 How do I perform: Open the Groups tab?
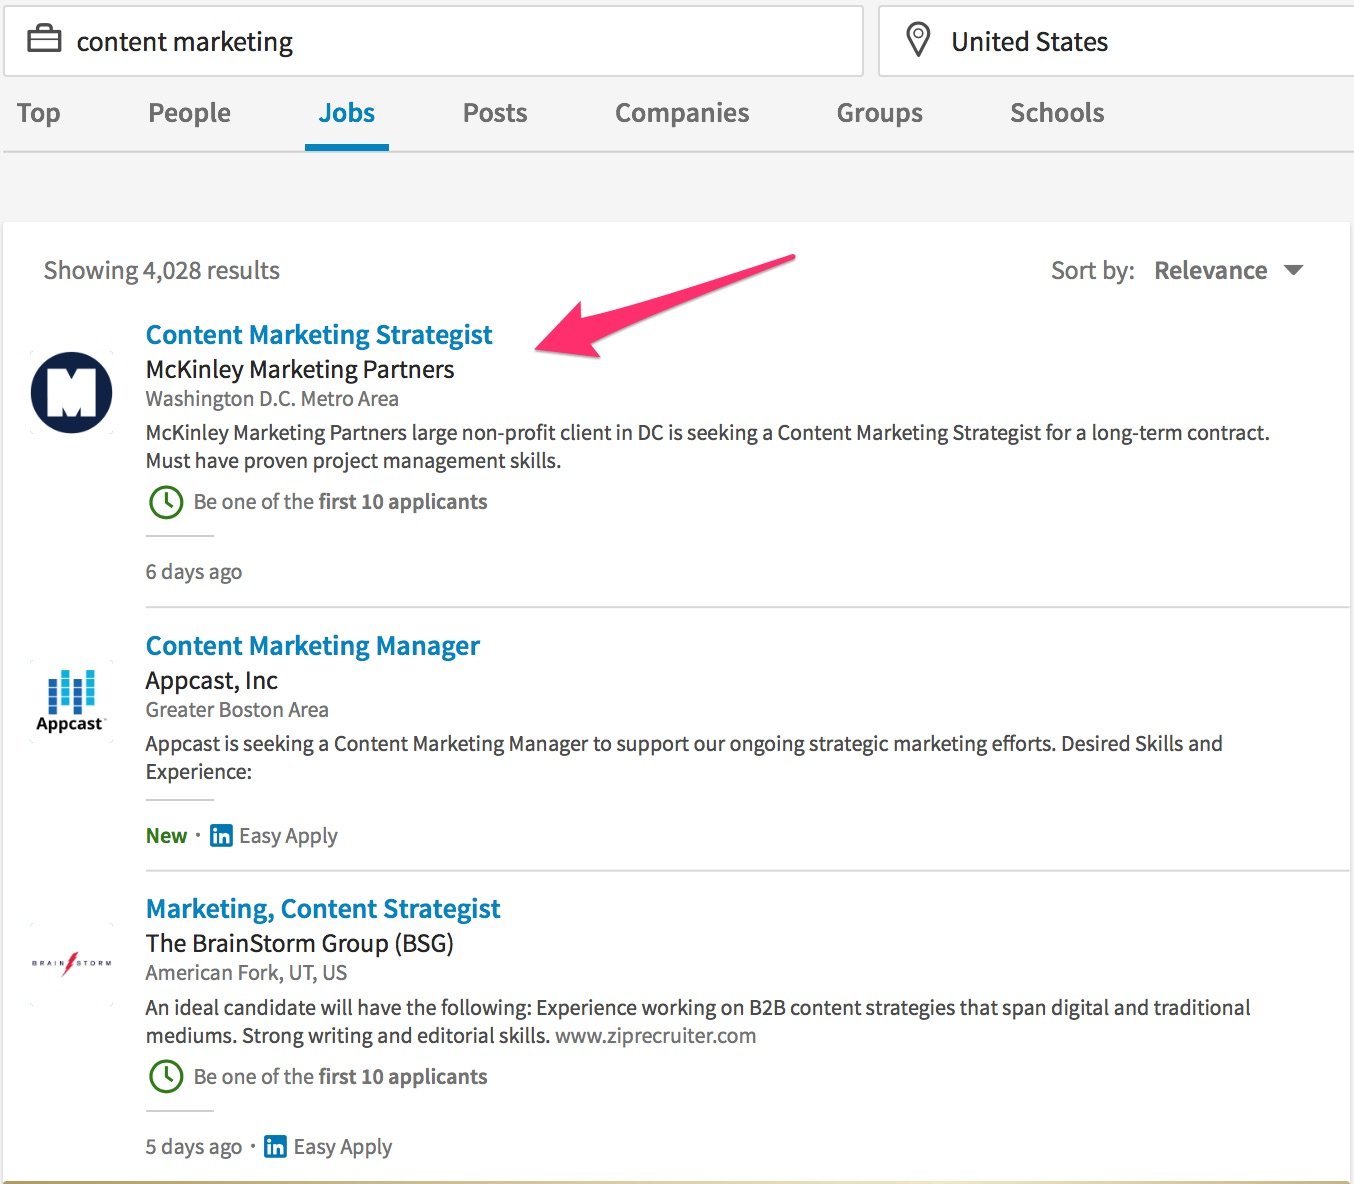[x=880, y=113]
